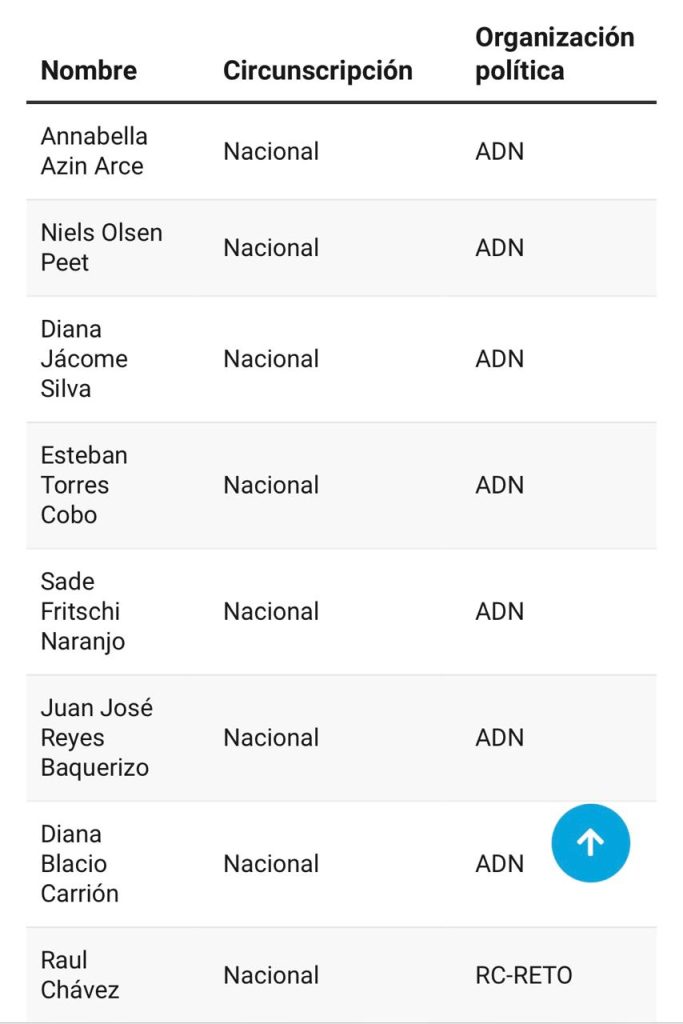Select Nacional in Juan José Reyes row

tap(271, 738)
